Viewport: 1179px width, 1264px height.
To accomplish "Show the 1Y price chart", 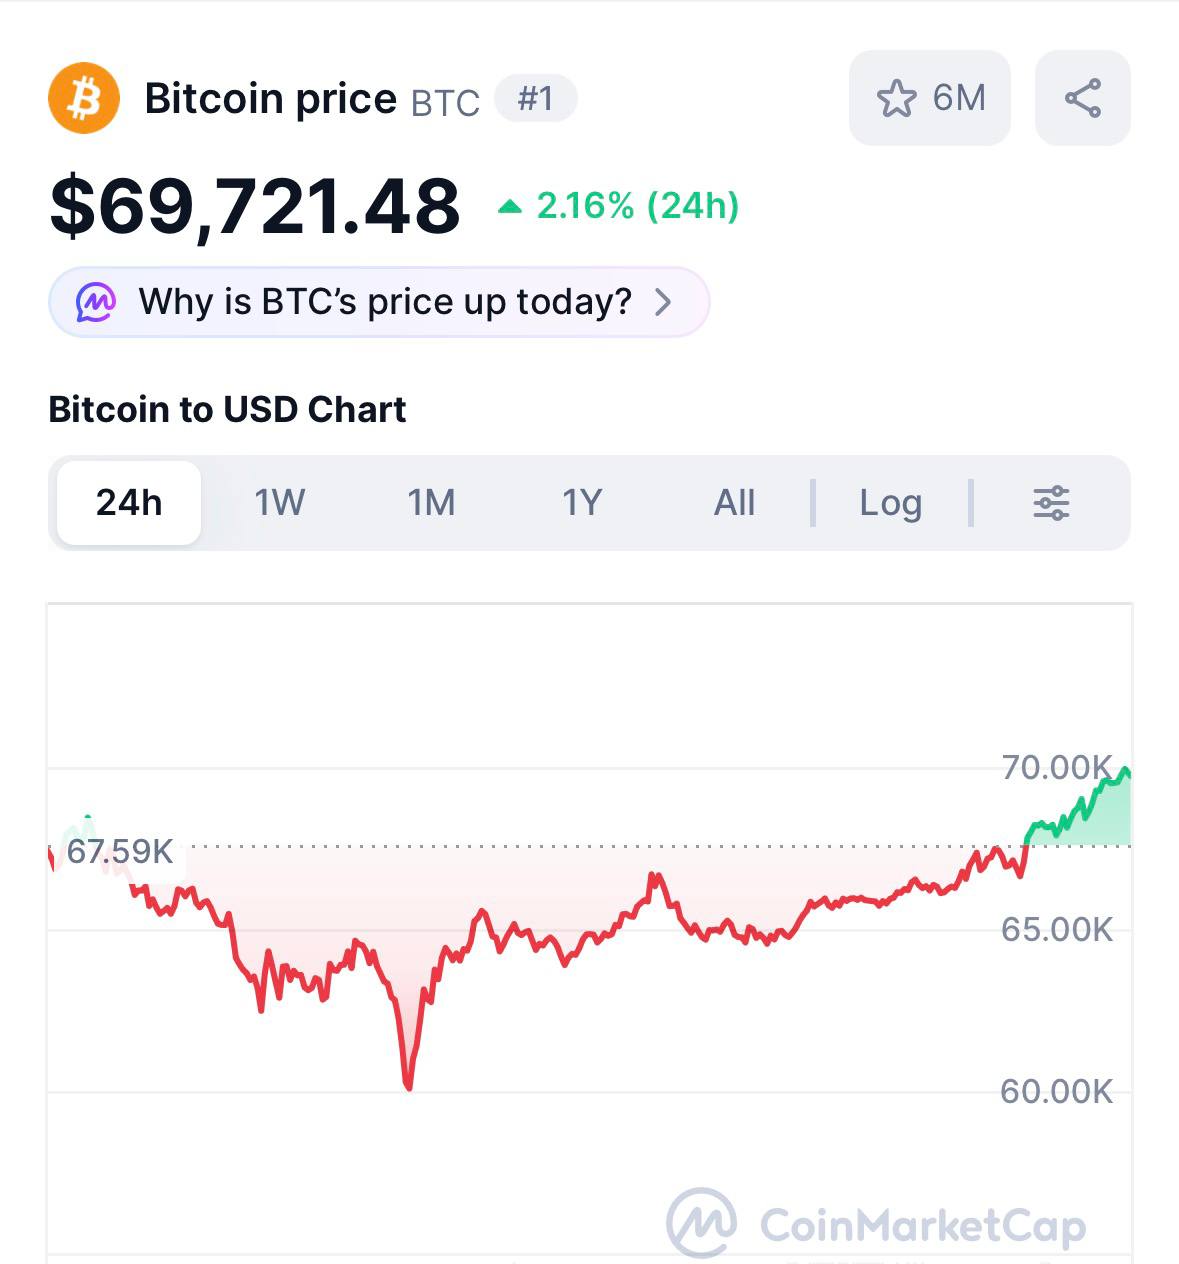I will point(582,503).
